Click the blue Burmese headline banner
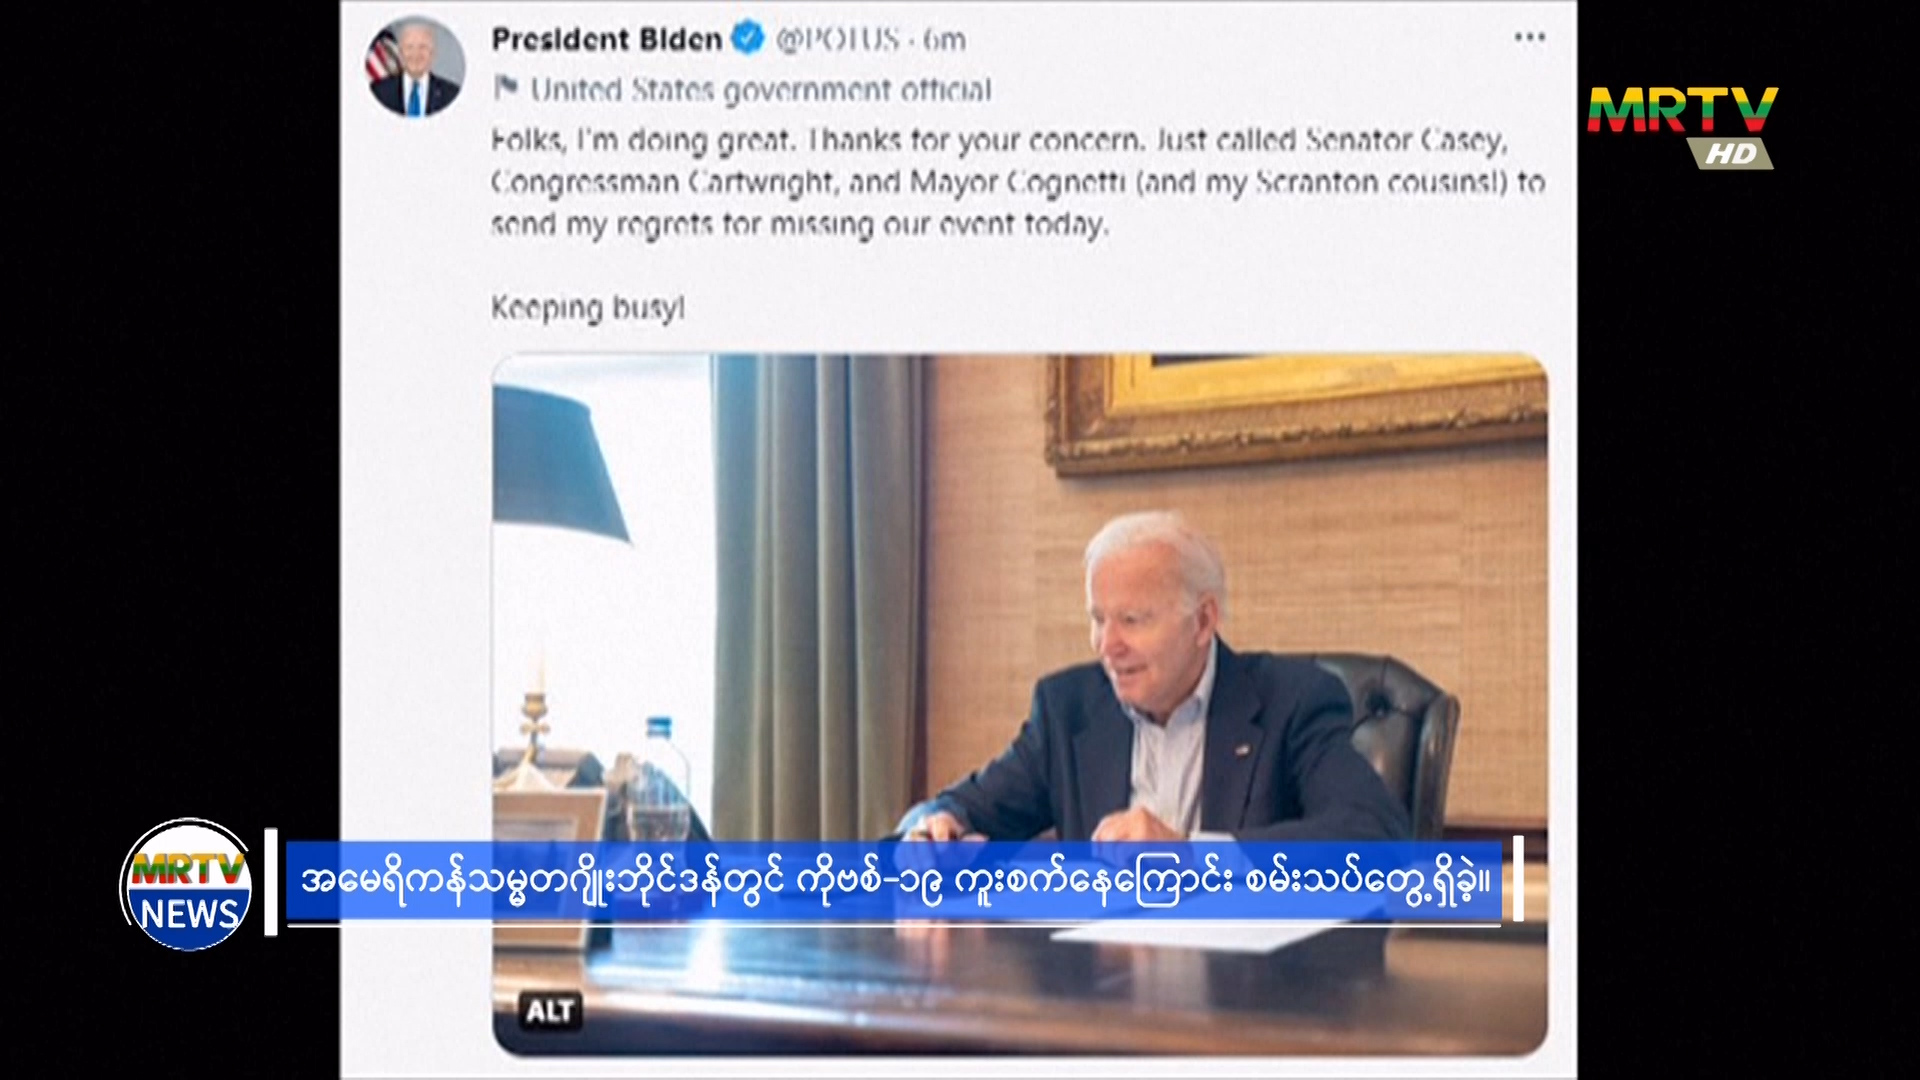1920x1080 pixels. (894, 881)
